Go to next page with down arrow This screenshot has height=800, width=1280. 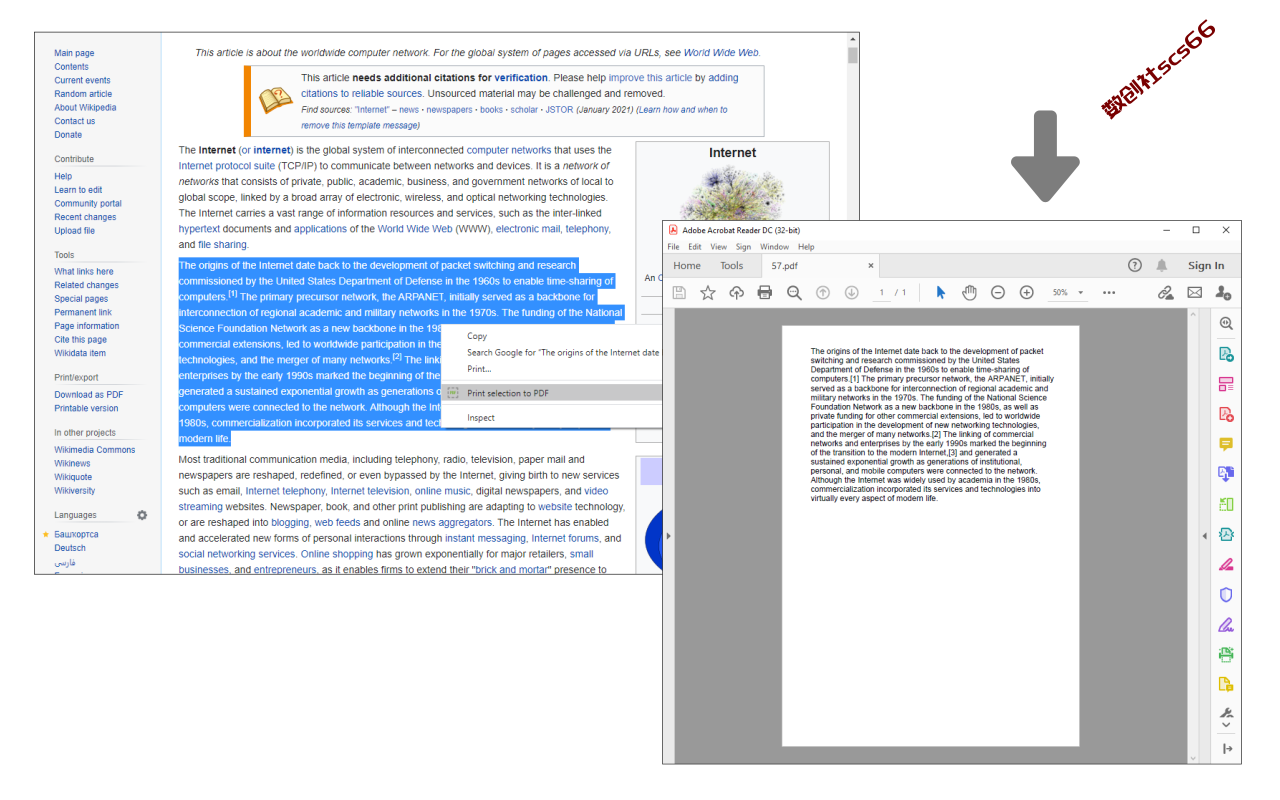click(852, 292)
